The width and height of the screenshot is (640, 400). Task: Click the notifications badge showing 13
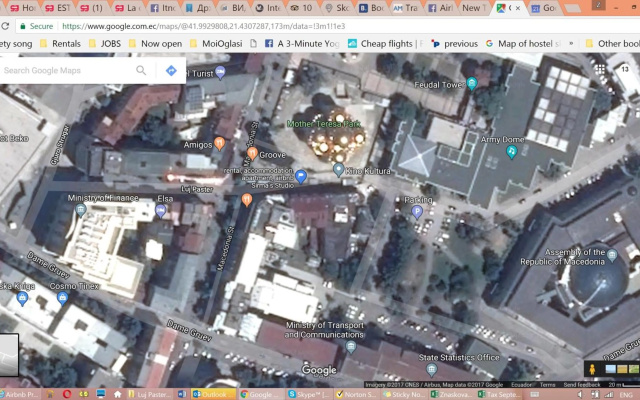(x=624, y=69)
